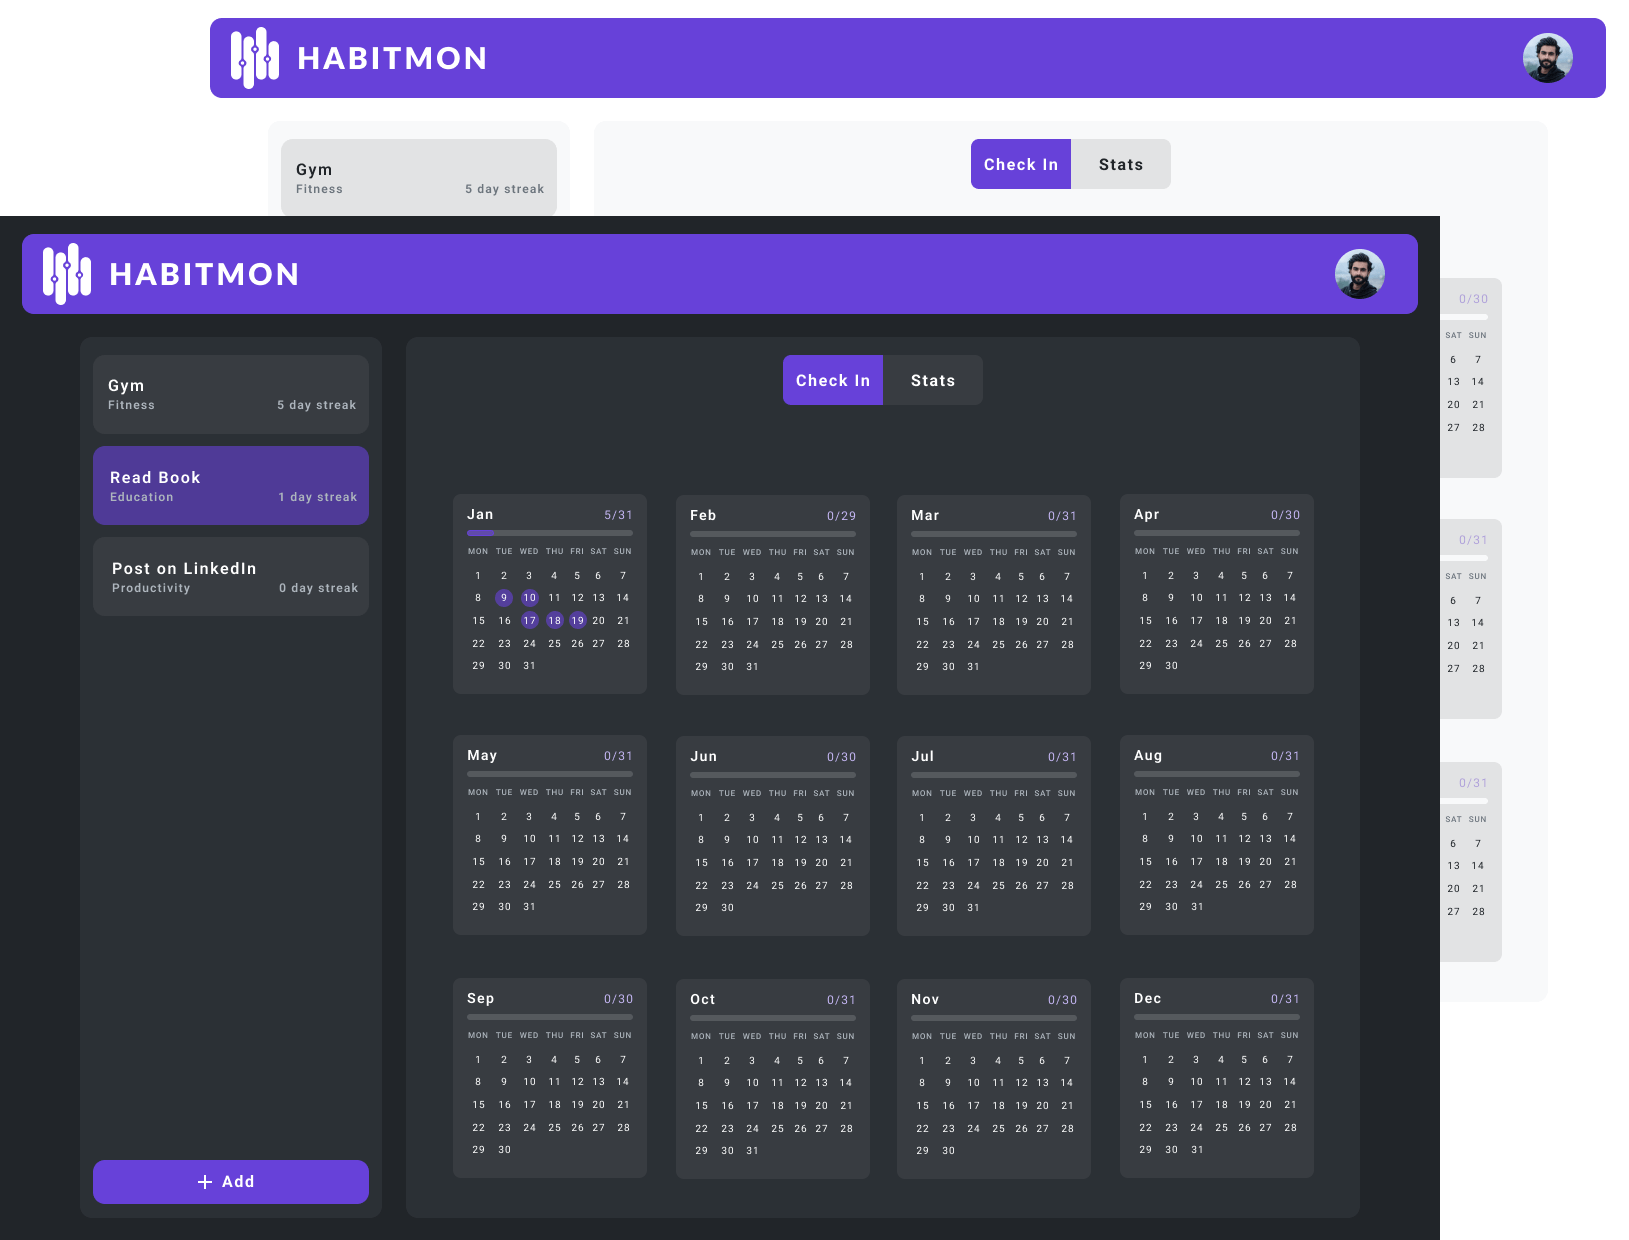Viewport: 1629px width, 1240px height.
Task: Open the profile avatar menu
Action: 1359,273
